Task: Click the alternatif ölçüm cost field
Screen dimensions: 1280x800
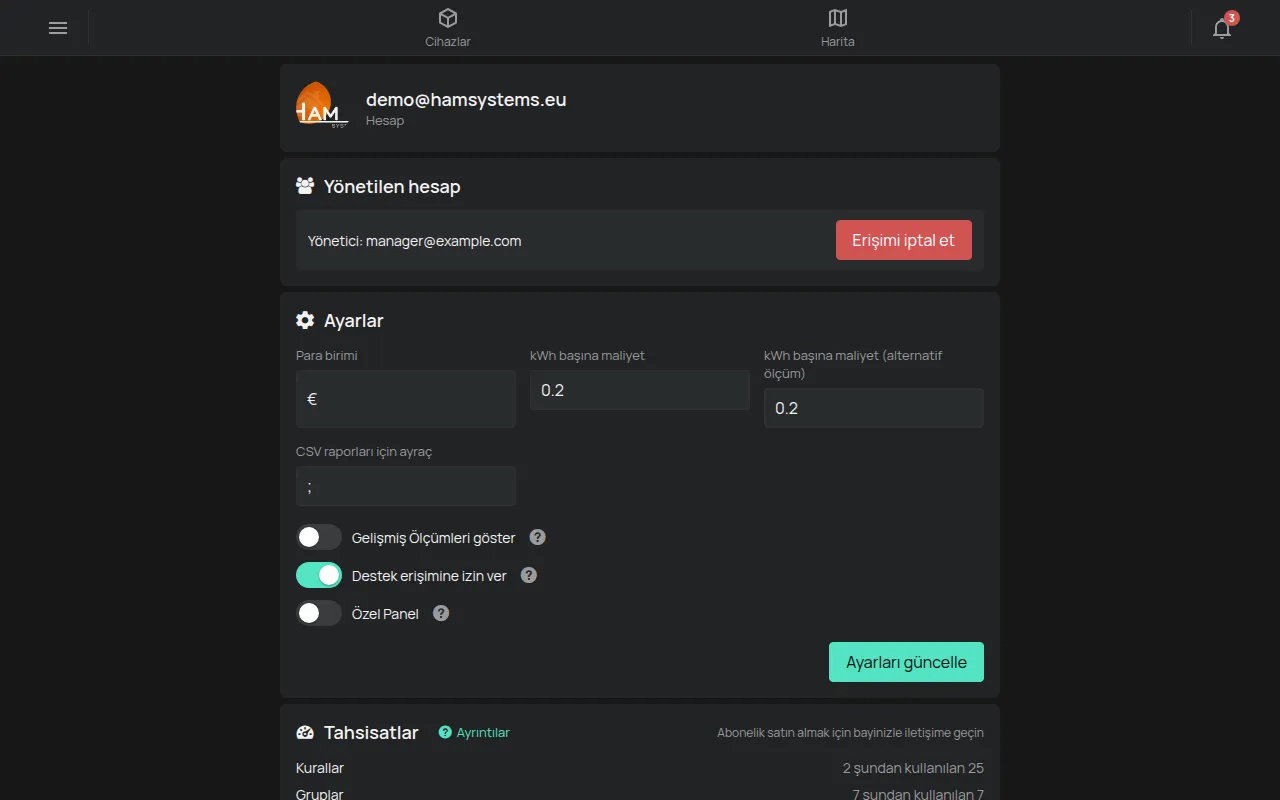Action: pyautogui.click(x=874, y=408)
